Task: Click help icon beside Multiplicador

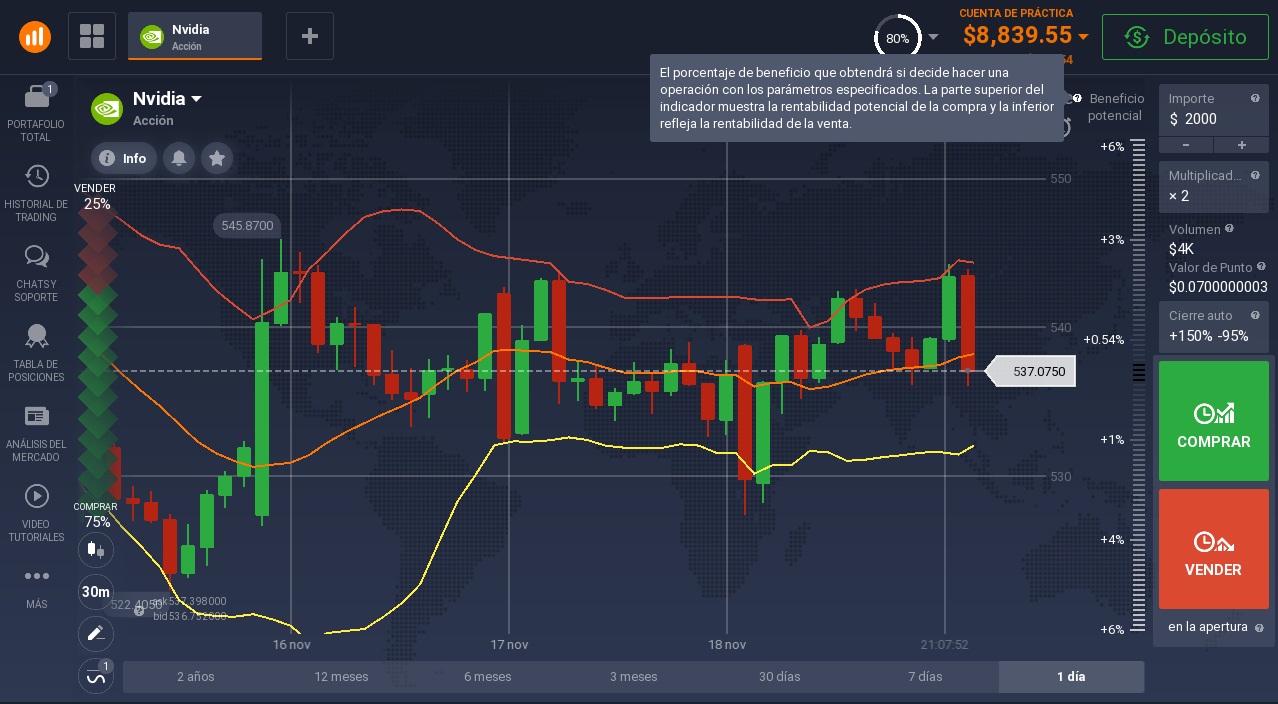Action: point(1255,175)
